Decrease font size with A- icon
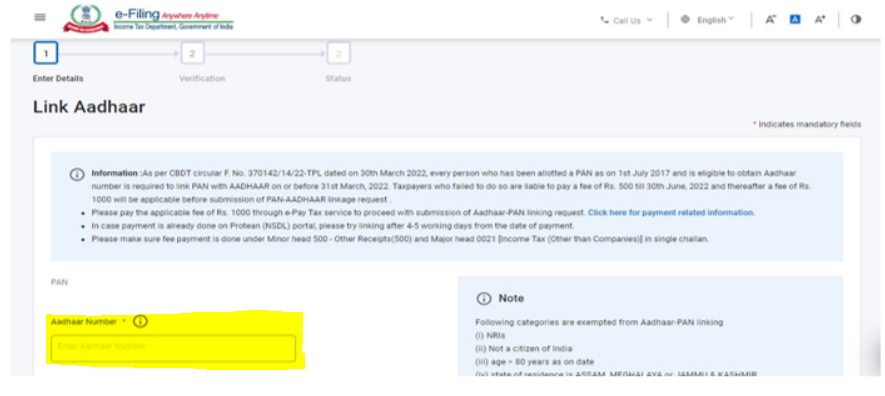Image resolution: width=885 pixels, height=396 pixels. pos(770,19)
